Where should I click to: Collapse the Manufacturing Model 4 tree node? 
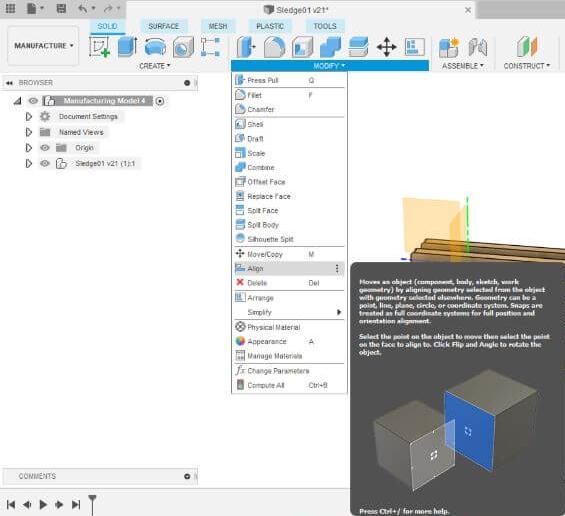coord(17,101)
